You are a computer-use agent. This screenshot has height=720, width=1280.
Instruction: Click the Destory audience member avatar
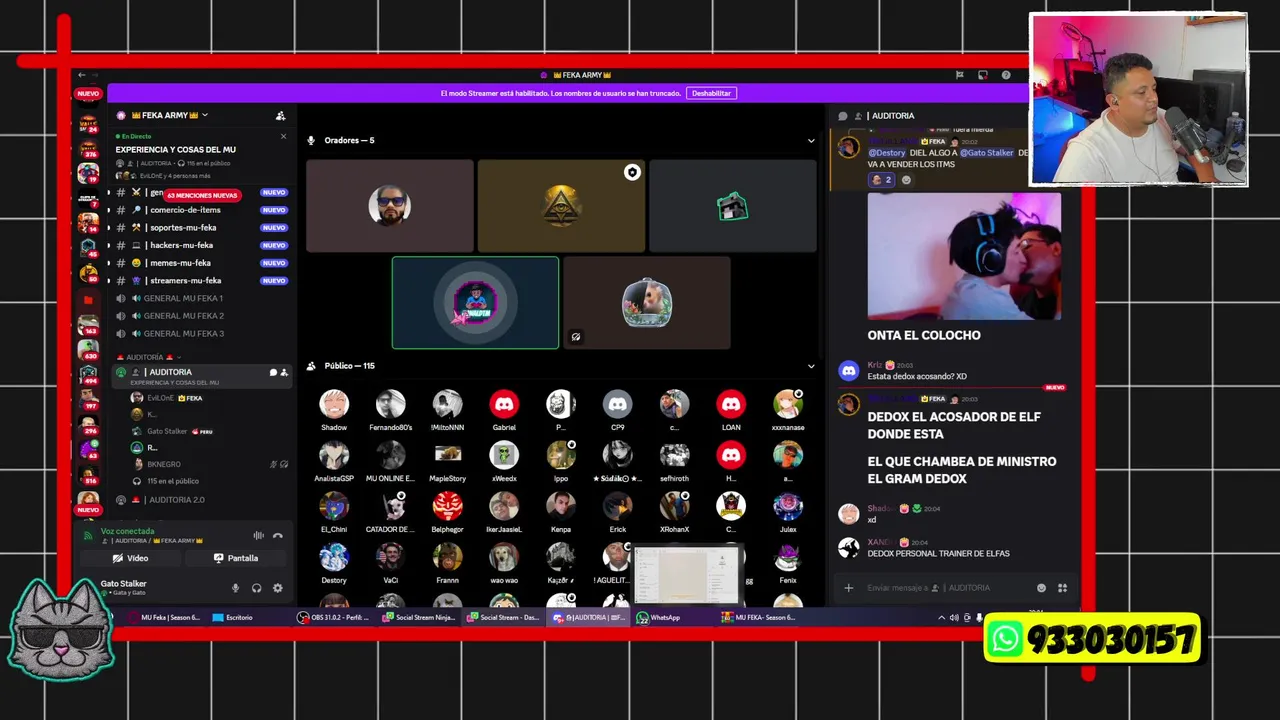click(x=334, y=557)
